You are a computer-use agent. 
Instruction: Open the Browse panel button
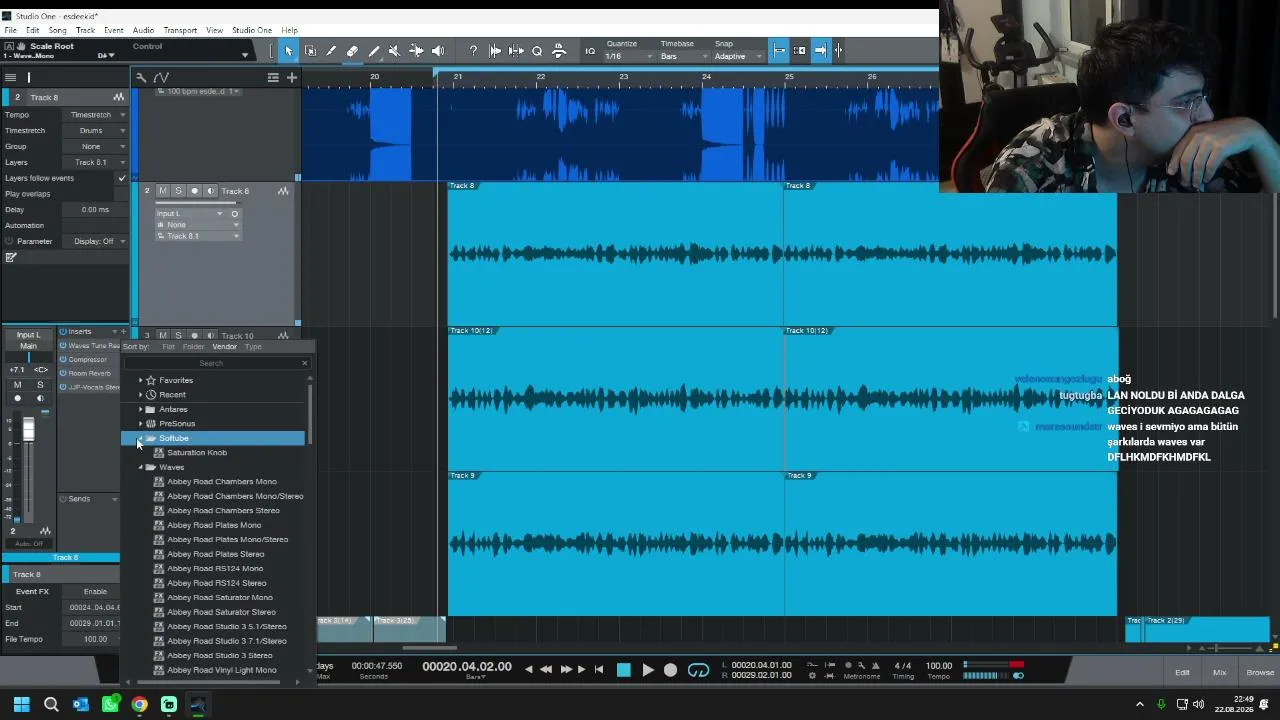click(x=1260, y=672)
